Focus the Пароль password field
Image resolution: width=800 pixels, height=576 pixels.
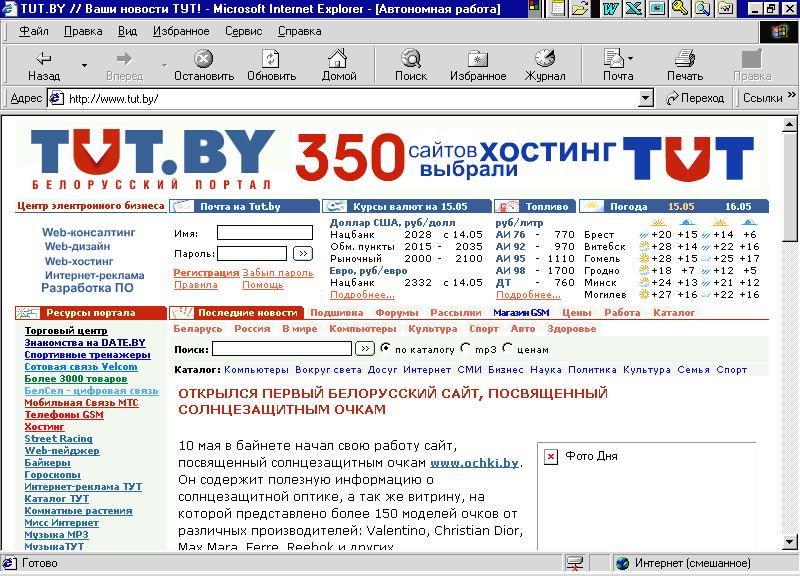(x=252, y=254)
